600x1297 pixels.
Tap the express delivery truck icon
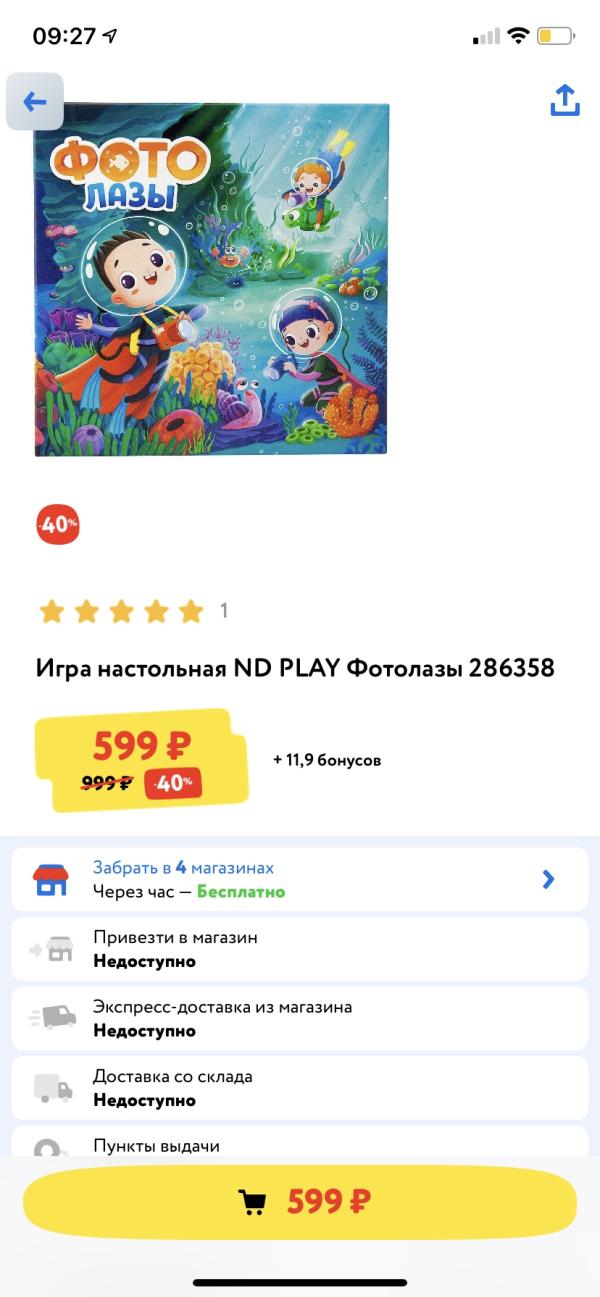52,1018
